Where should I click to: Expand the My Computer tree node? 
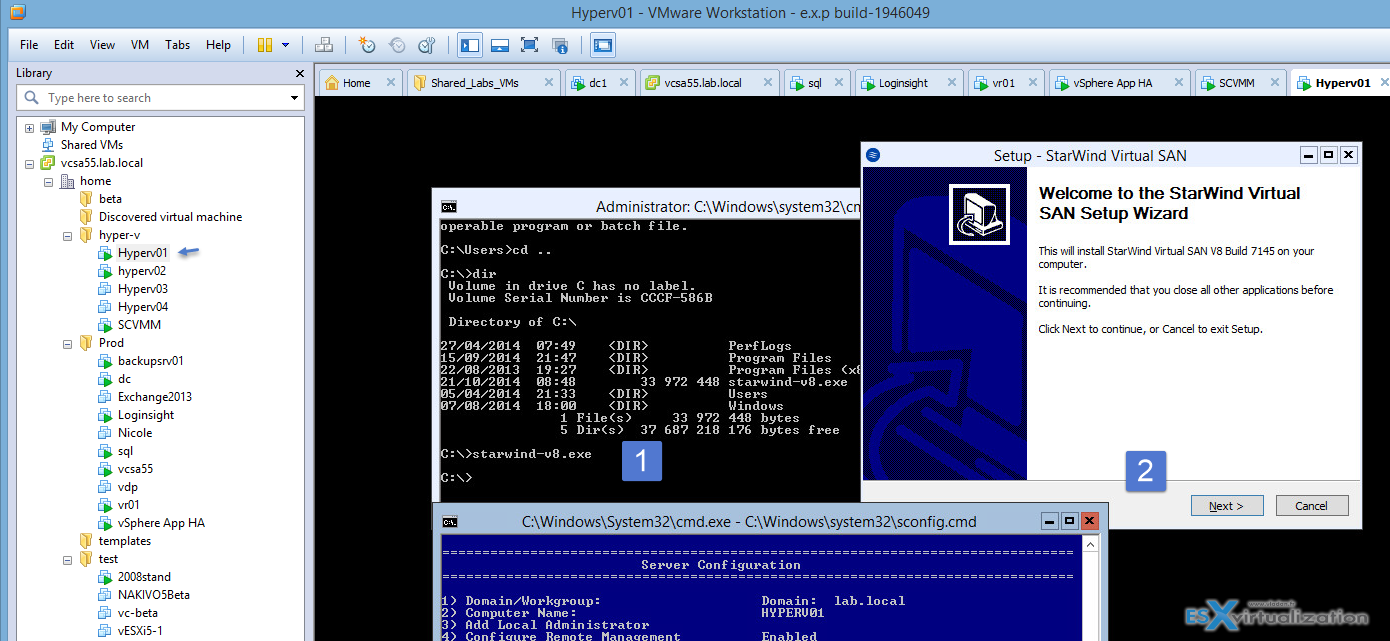29,128
